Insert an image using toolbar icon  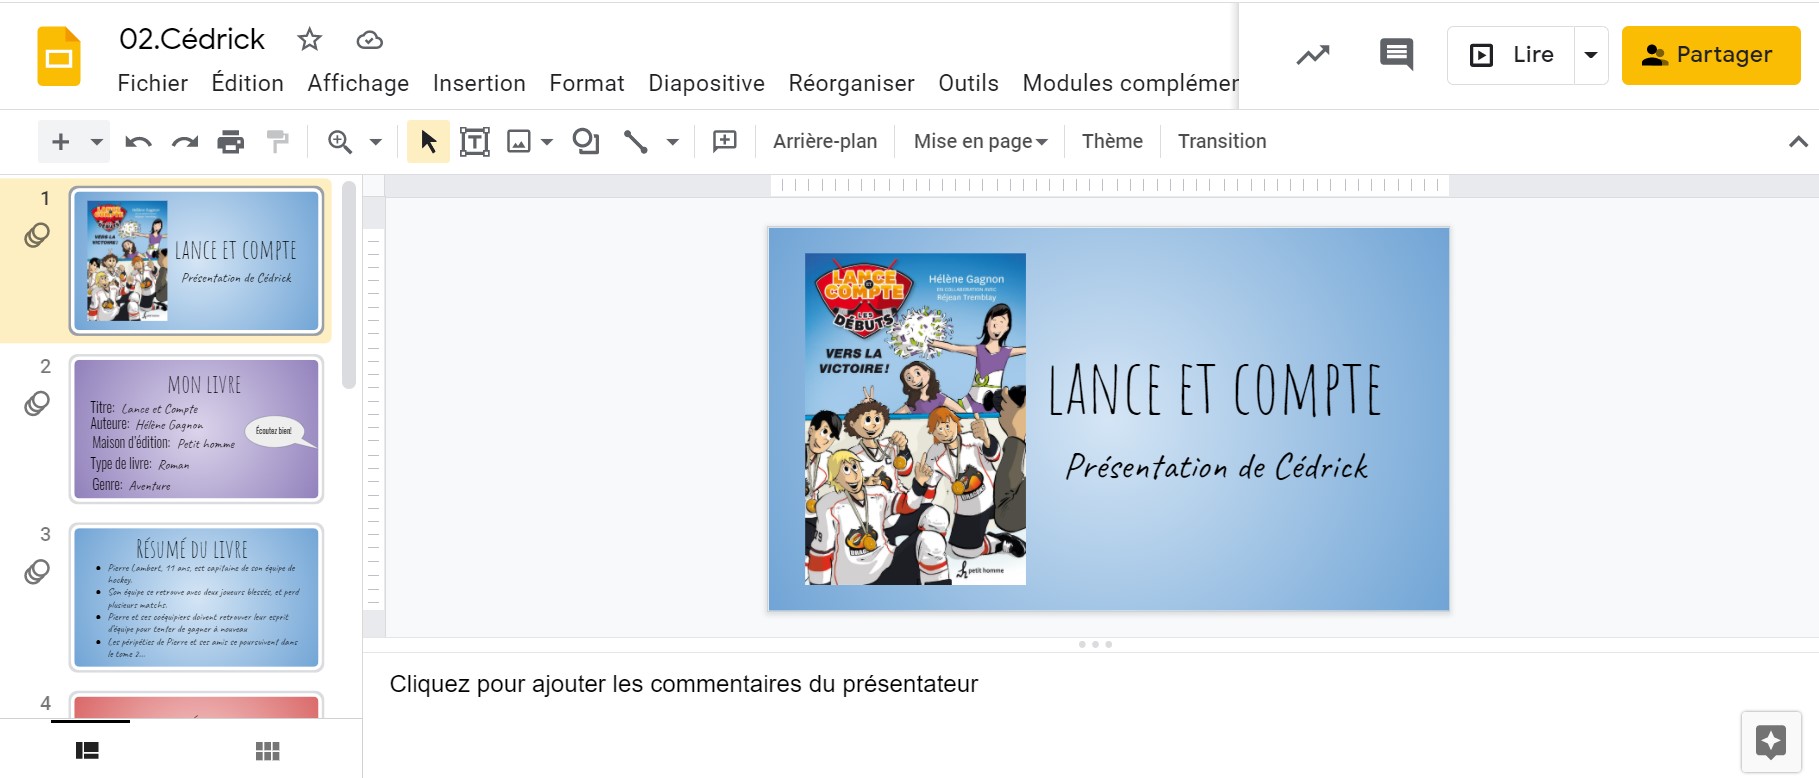(519, 142)
